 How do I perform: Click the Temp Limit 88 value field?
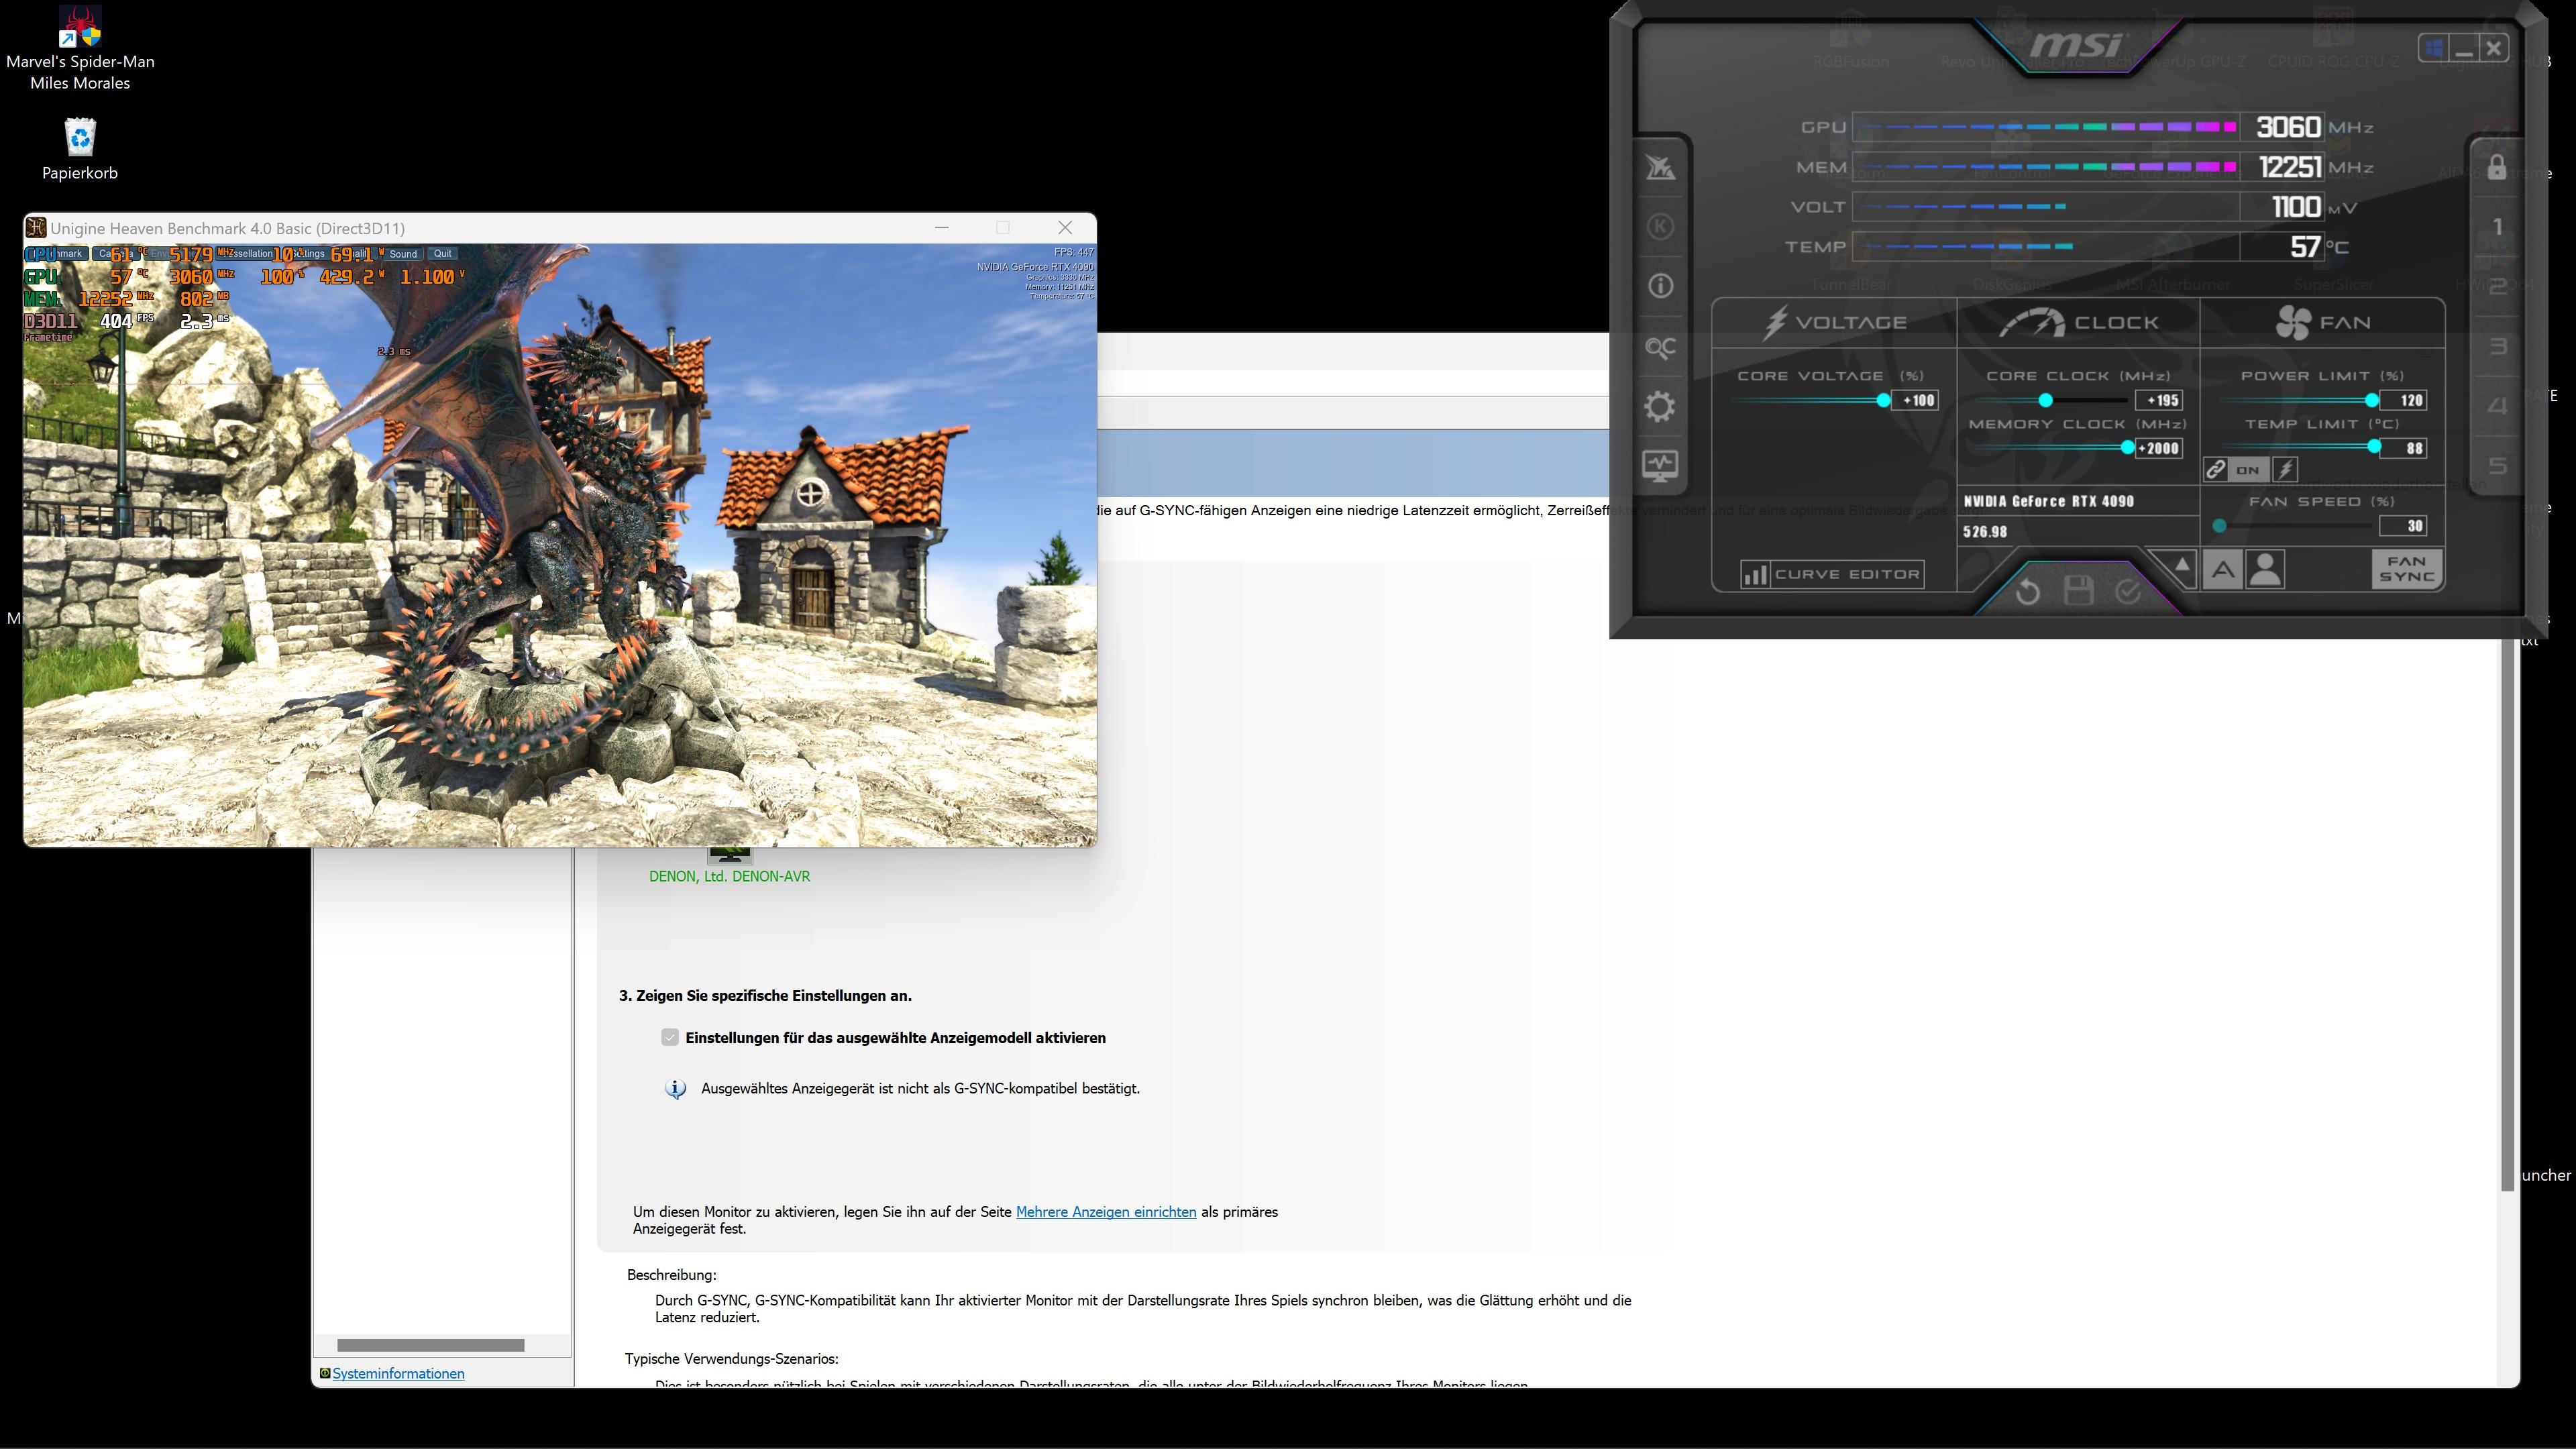pos(2403,448)
